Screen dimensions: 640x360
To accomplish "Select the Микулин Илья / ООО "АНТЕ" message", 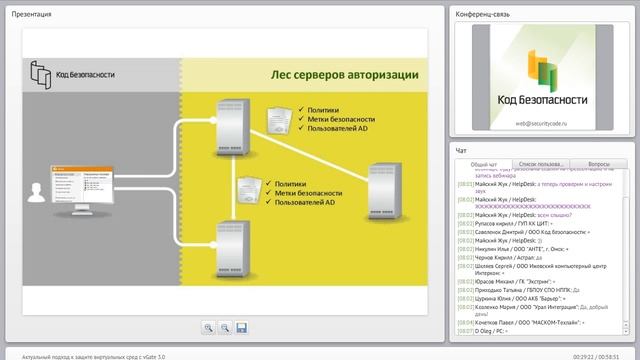I will coord(513,249).
